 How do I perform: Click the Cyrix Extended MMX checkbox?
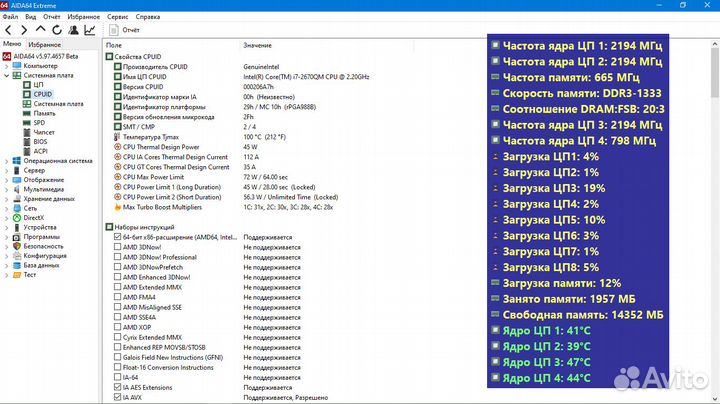[118, 337]
